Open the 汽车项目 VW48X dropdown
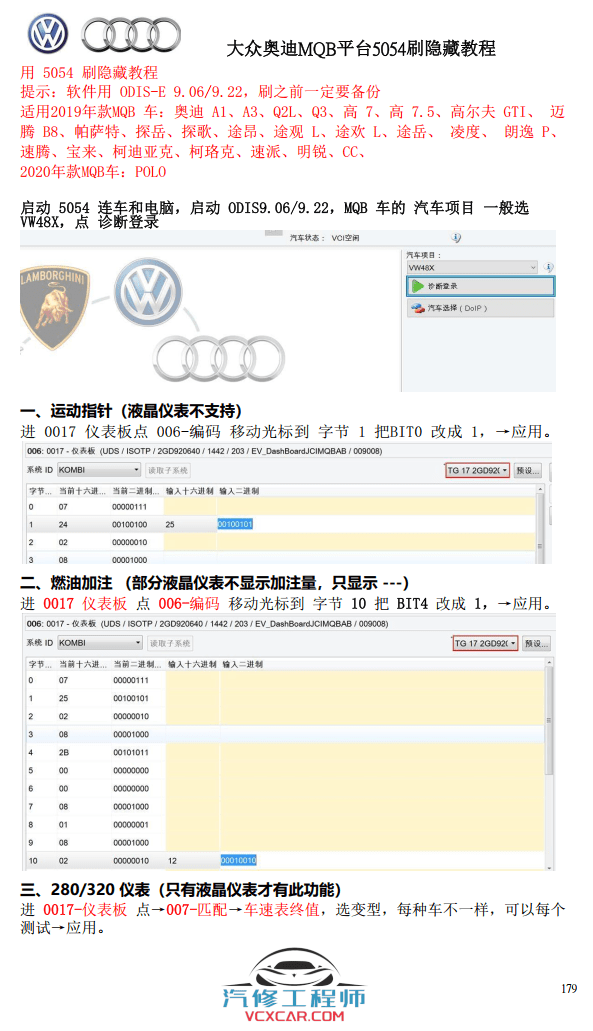Screen dimensions: 593x1031 (473, 268)
